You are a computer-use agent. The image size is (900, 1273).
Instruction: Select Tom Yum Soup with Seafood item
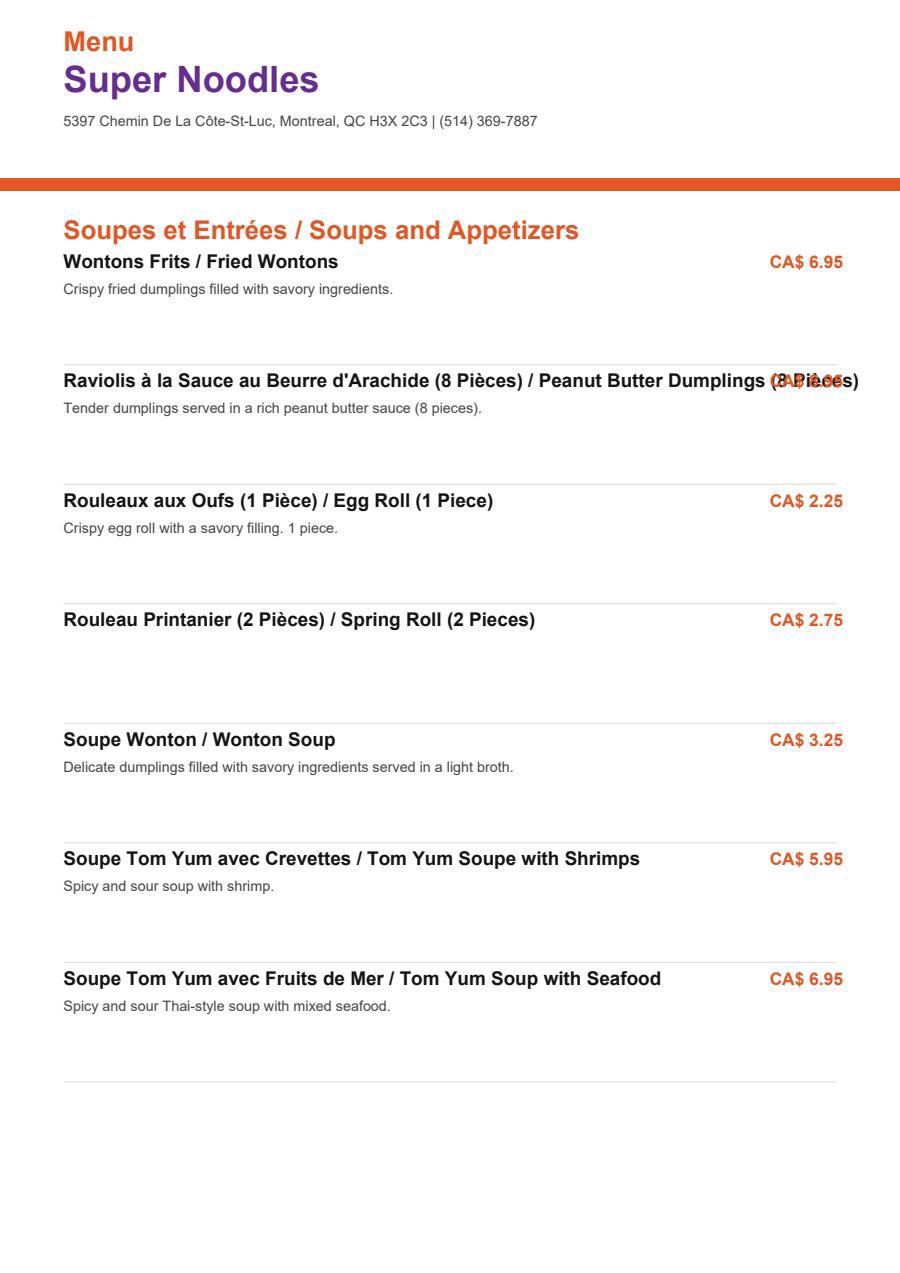(362, 979)
